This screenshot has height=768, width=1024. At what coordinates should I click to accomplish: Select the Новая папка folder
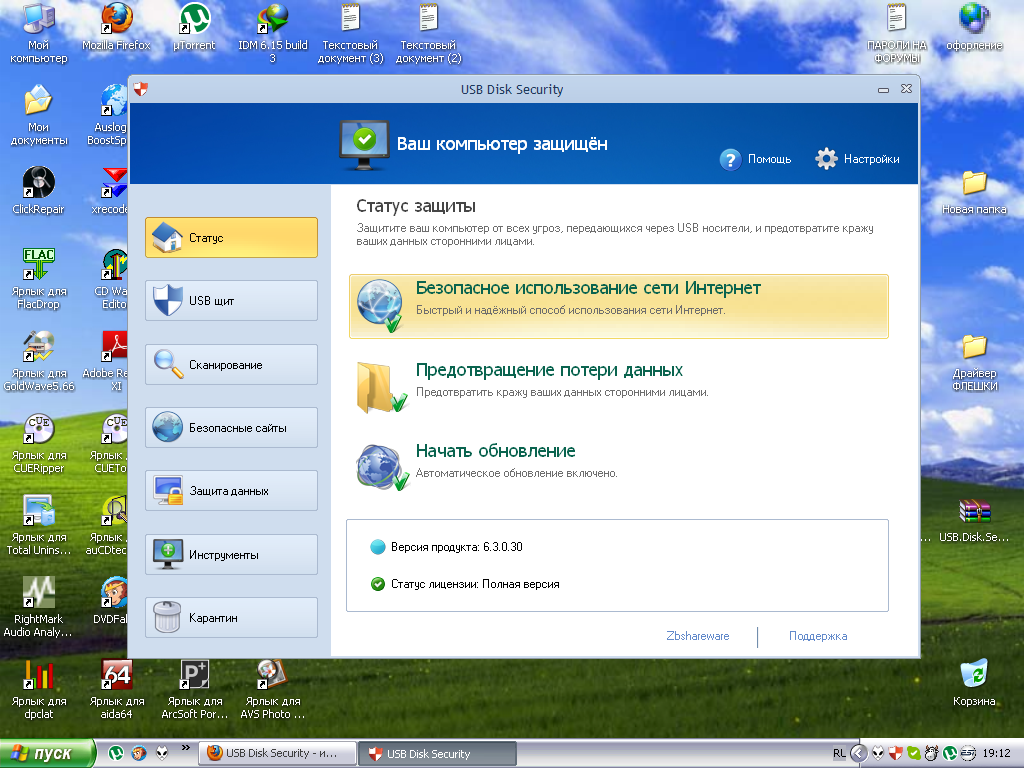[x=974, y=192]
